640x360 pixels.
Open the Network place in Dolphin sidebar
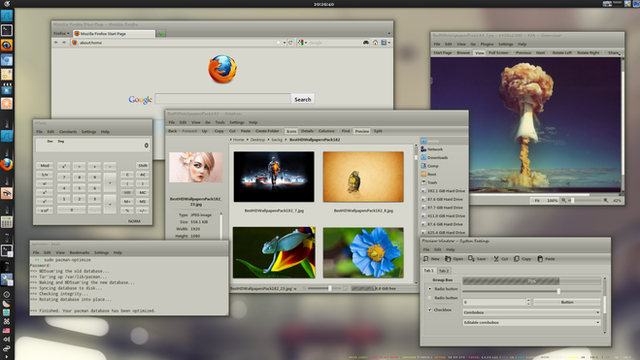click(x=444, y=149)
